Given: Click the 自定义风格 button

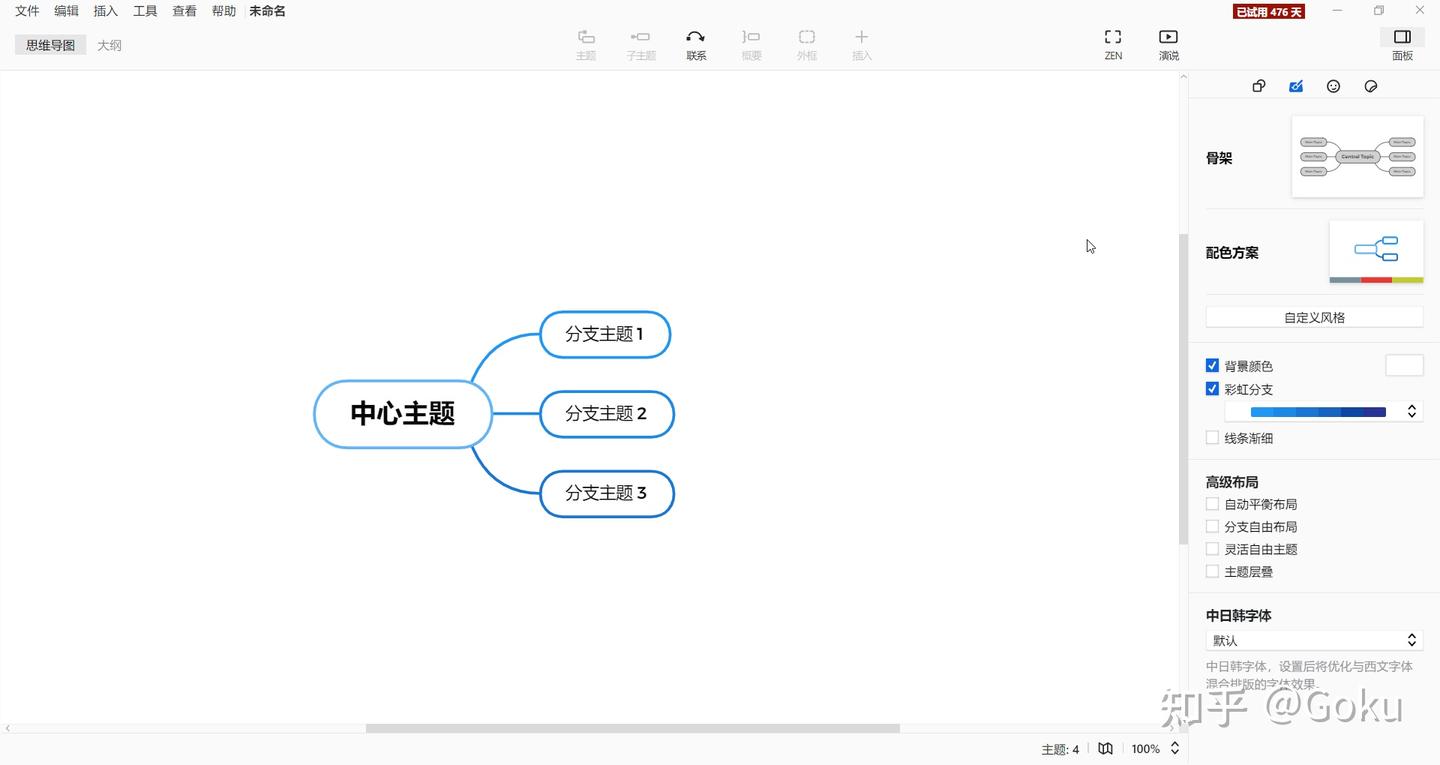Looking at the screenshot, I should point(1314,317).
